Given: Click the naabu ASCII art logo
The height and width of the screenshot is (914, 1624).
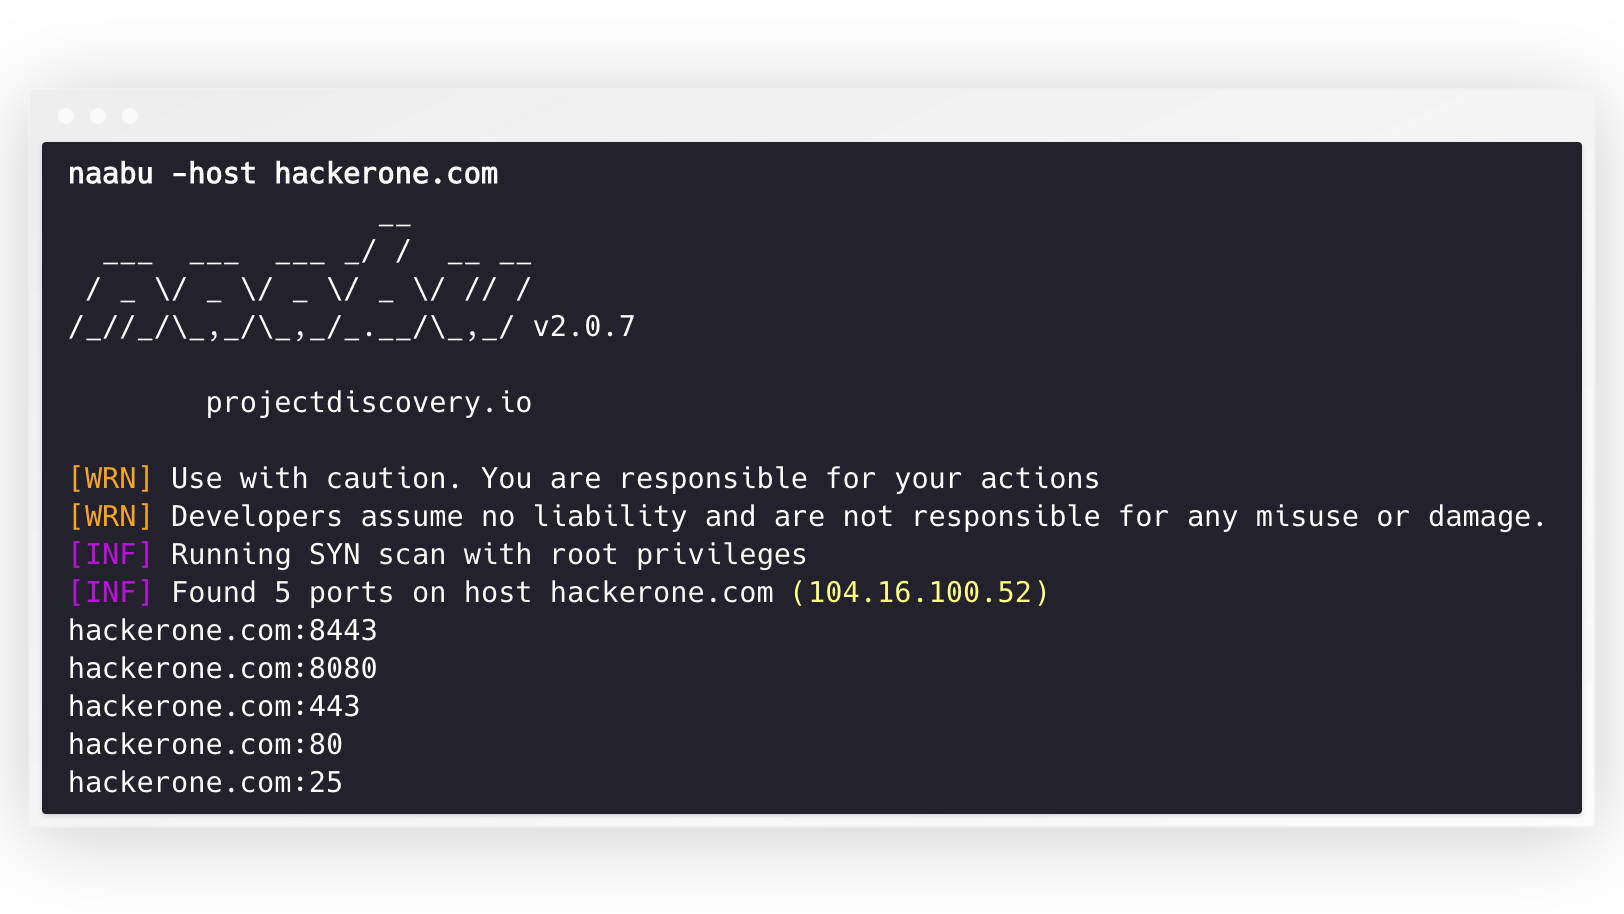Looking at the screenshot, I should [300, 288].
